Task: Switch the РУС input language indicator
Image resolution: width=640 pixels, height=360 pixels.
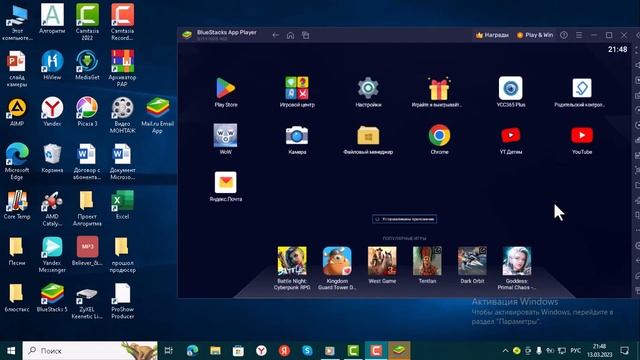Action: pyautogui.click(x=576, y=351)
